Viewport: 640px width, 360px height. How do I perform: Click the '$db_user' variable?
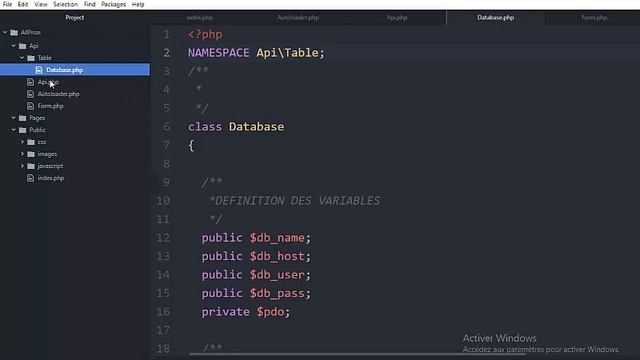277,275
